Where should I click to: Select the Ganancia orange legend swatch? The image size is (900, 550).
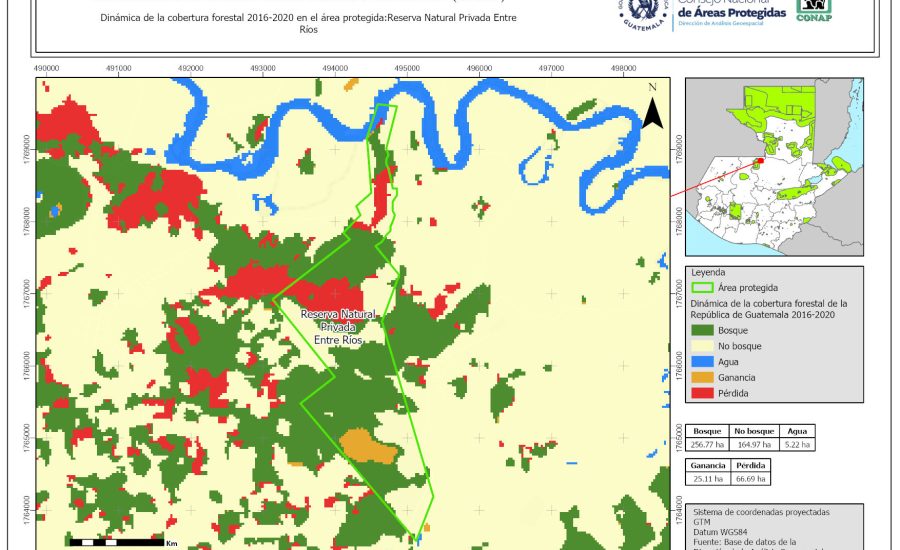coord(702,377)
